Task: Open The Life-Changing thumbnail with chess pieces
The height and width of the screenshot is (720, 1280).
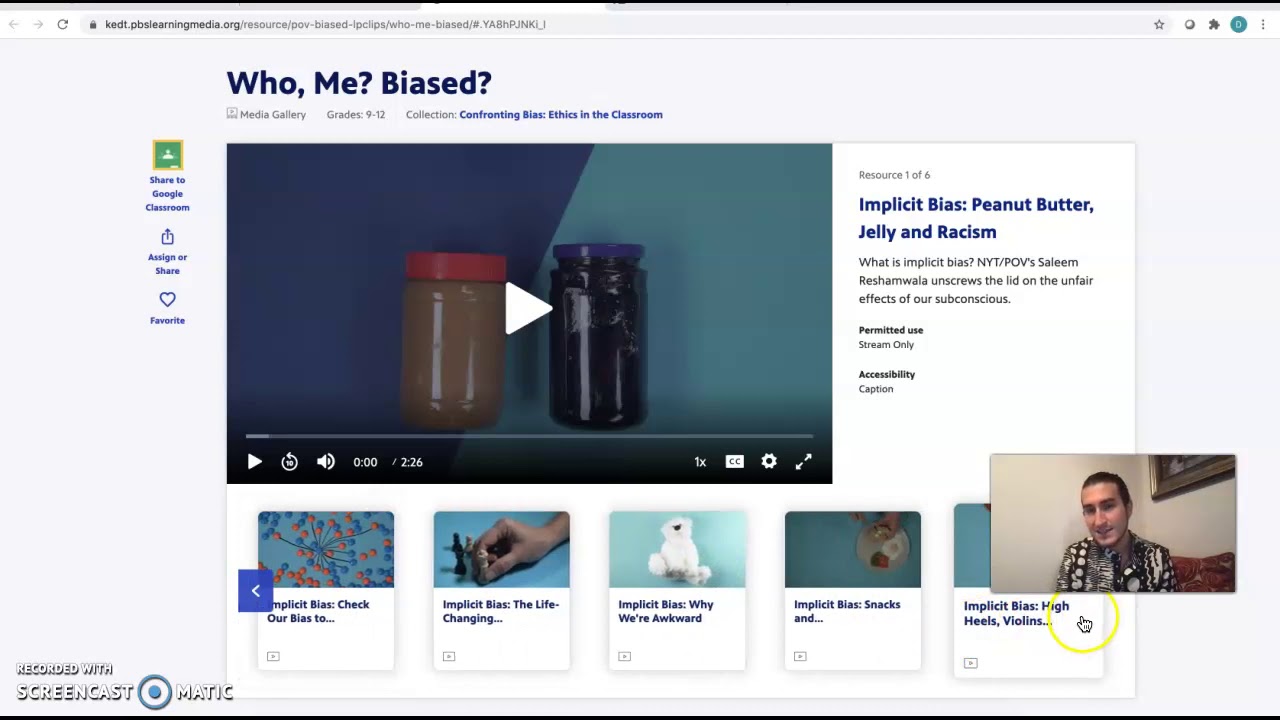Action: tap(501, 549)
